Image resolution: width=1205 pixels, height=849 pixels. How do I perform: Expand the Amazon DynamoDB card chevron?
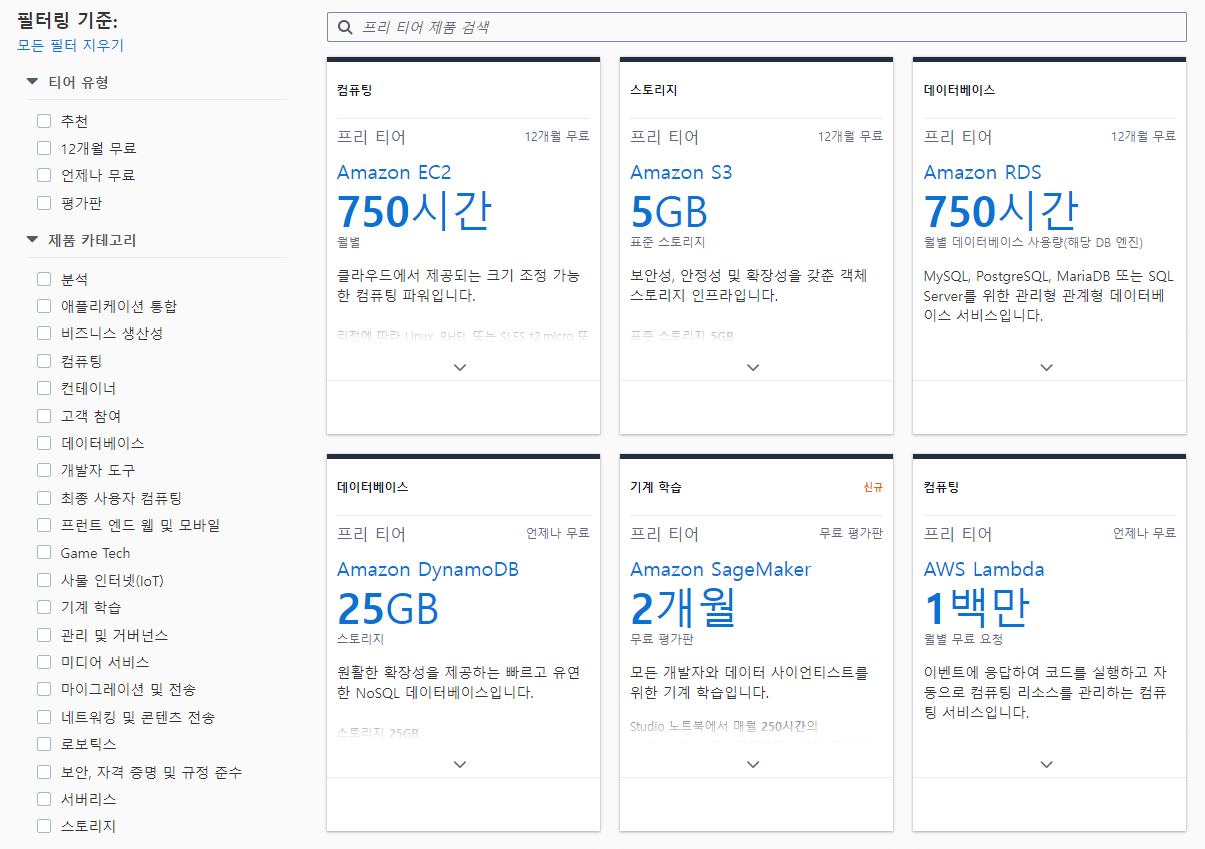(x=460, y=764)
